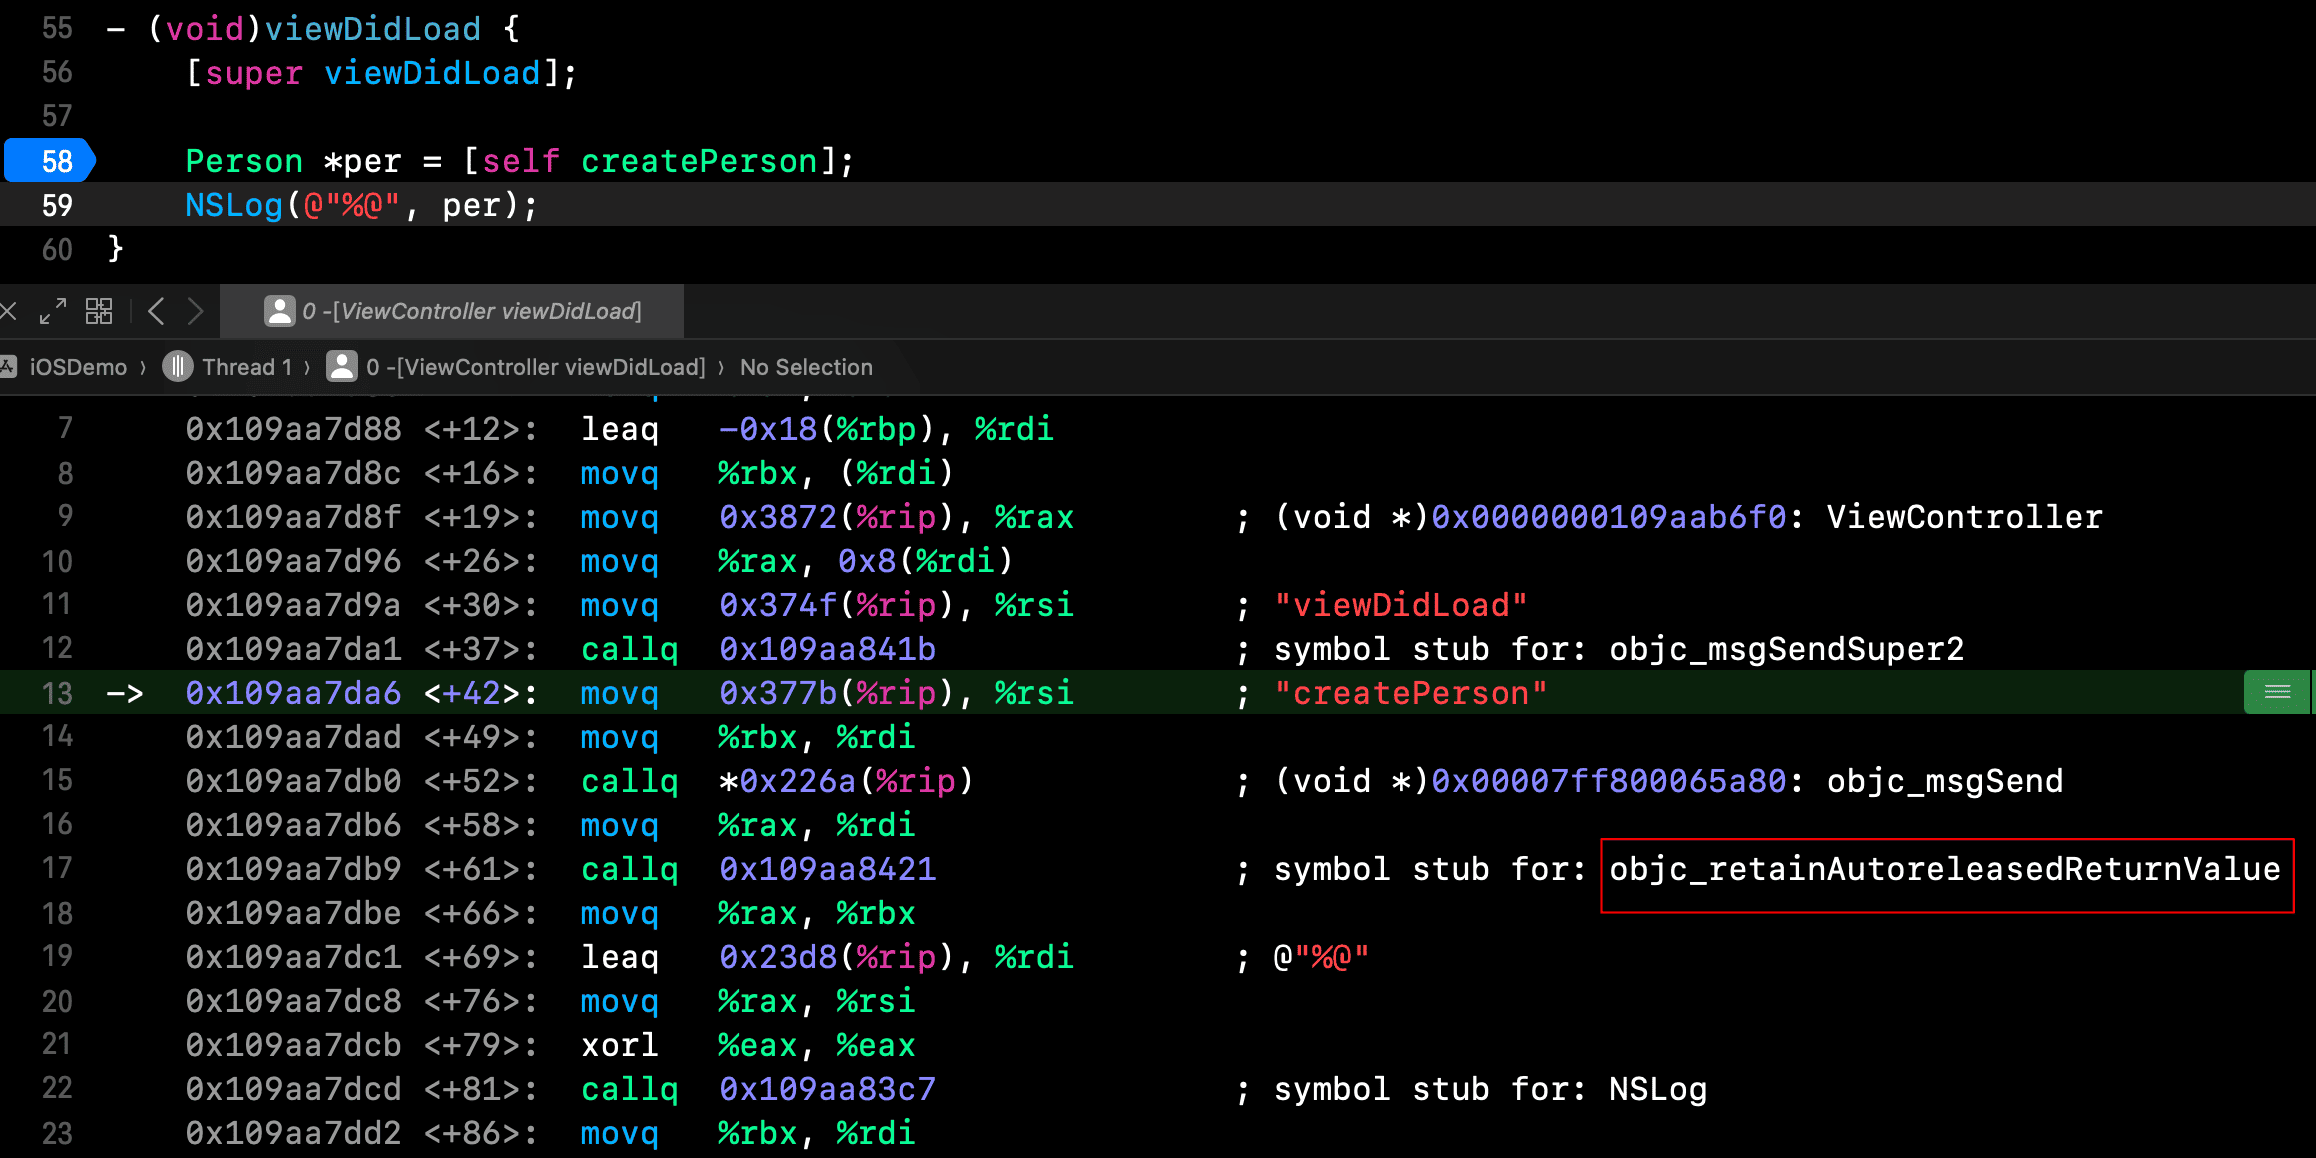The image size is (2316, 1158).
Task: Open the No Selection jump bar menu
Action: pos(806,367)
